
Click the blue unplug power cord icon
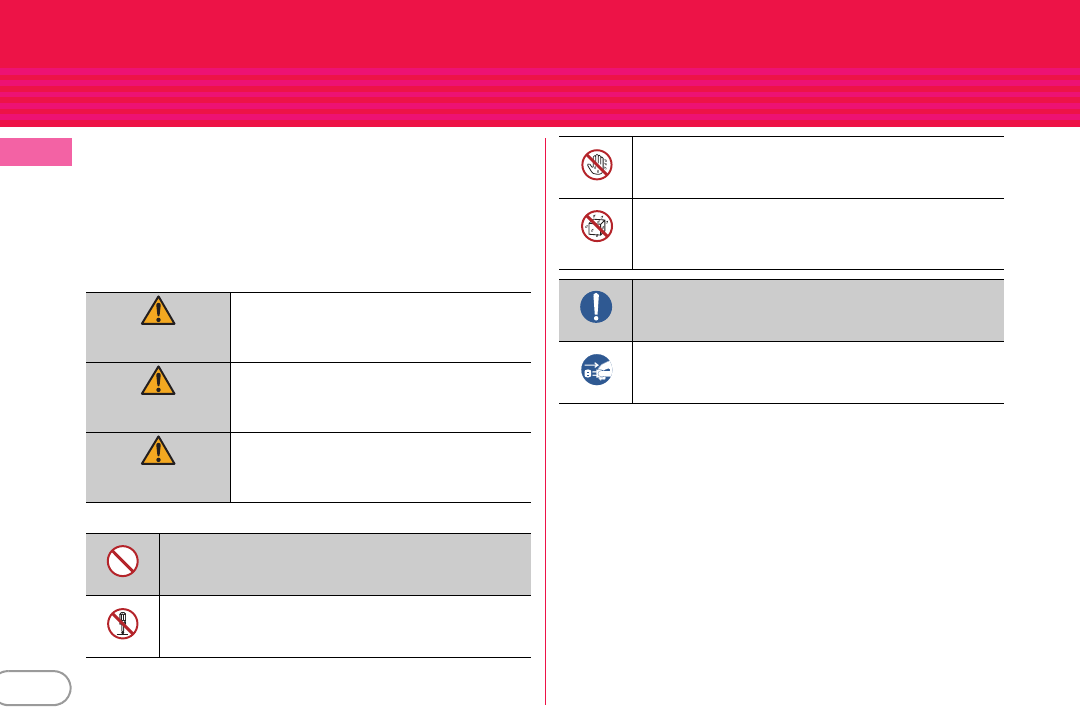596,369
